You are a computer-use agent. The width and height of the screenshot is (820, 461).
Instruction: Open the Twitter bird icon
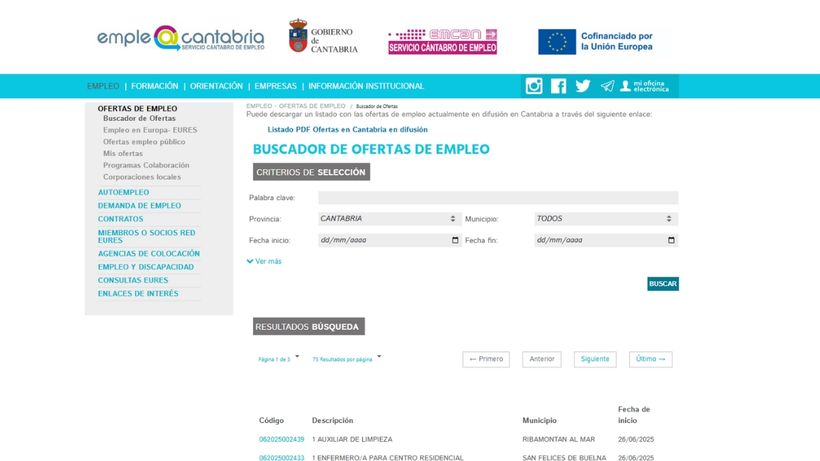582,86
